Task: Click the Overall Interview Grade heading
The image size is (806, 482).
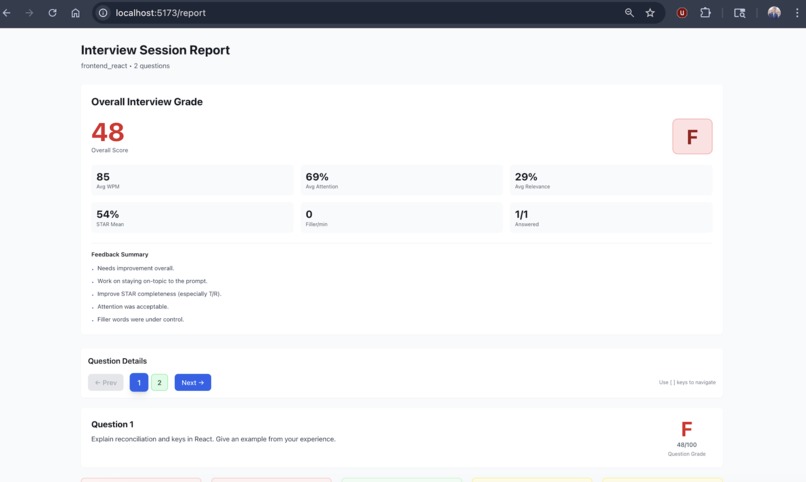Action: coord(146,102)
